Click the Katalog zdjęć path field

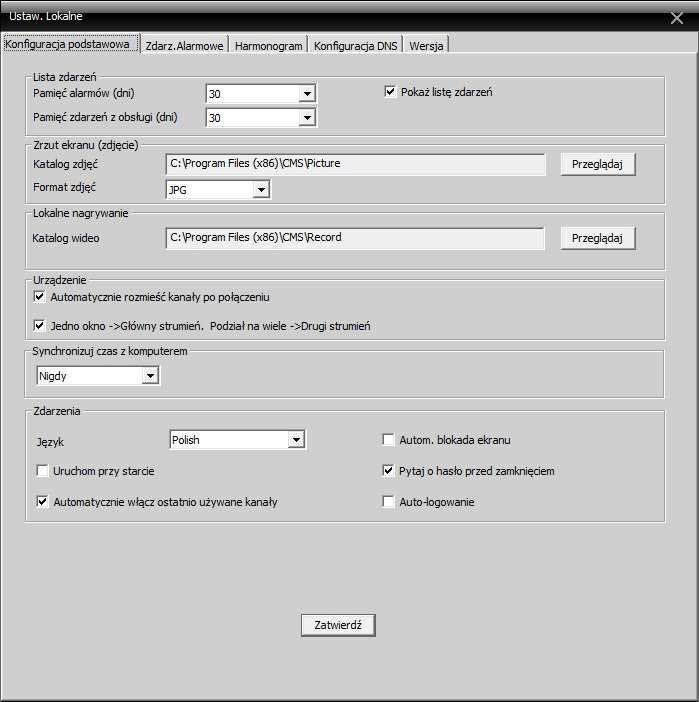click(356, 164)
